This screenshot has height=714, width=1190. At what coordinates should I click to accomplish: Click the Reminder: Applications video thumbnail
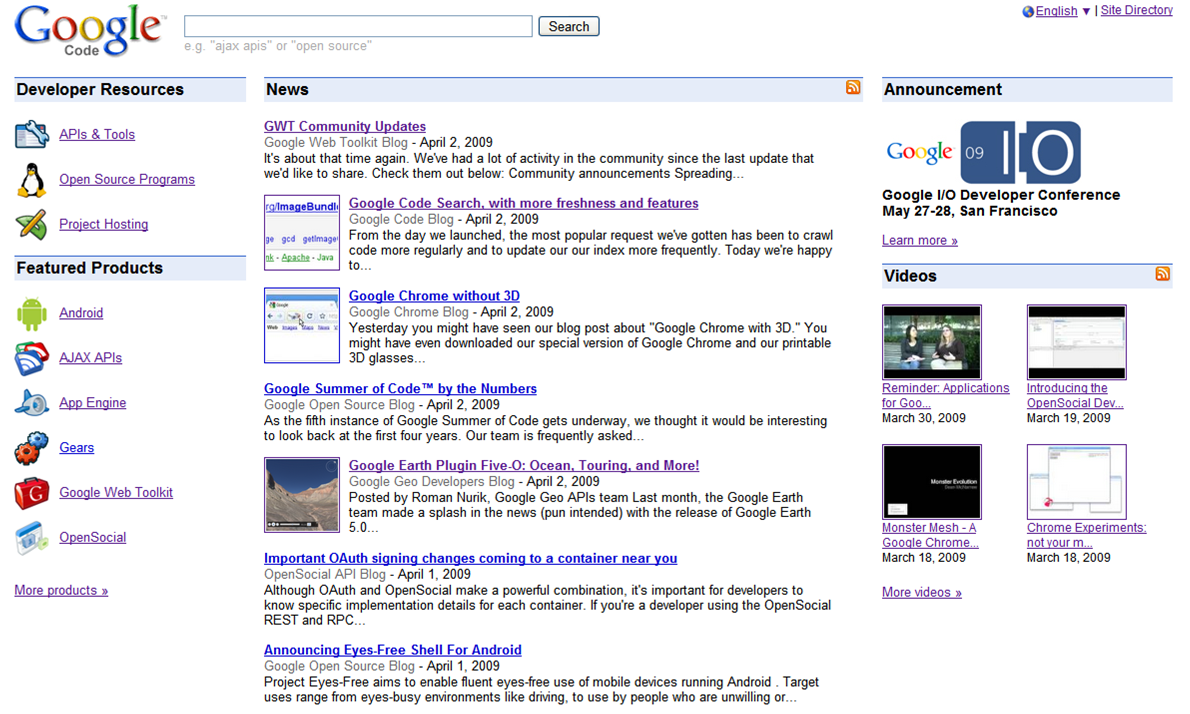[931, 342]
